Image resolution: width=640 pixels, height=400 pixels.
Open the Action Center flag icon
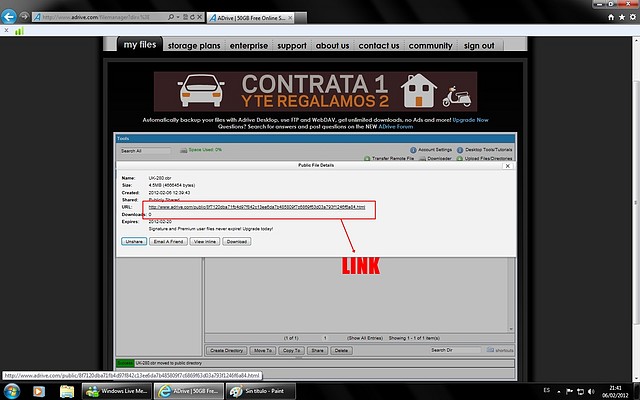tap(569, 391)
